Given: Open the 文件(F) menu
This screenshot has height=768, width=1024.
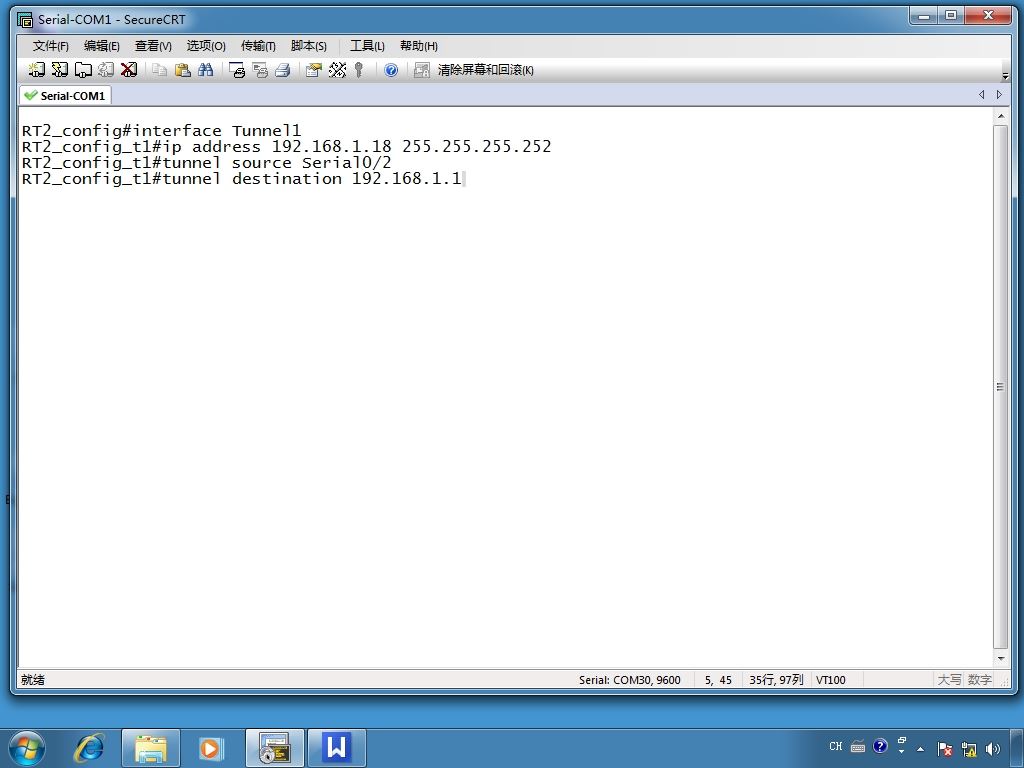Looking at the screenshot, I should coord(50,46).
